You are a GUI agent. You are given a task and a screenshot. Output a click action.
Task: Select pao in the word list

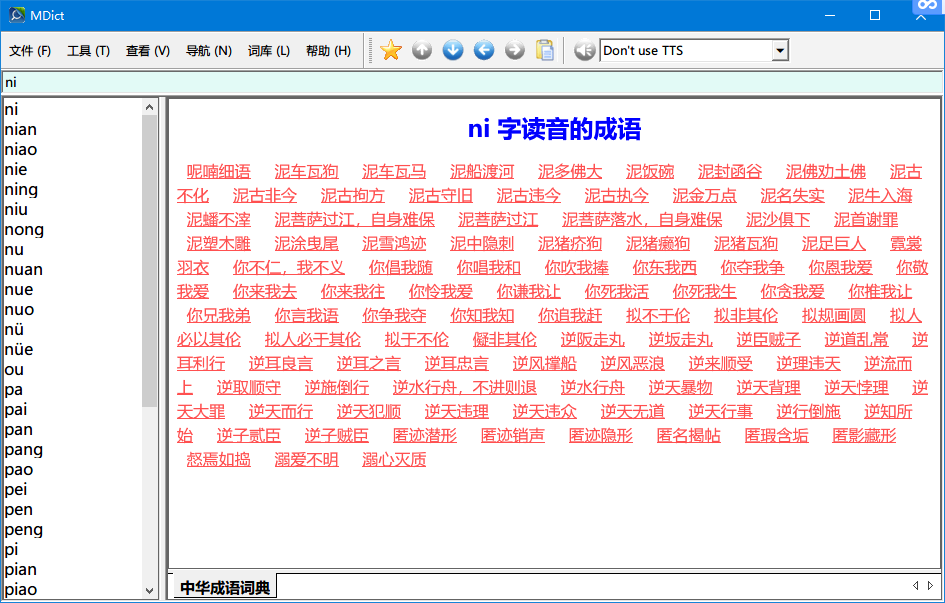(19, 469)
